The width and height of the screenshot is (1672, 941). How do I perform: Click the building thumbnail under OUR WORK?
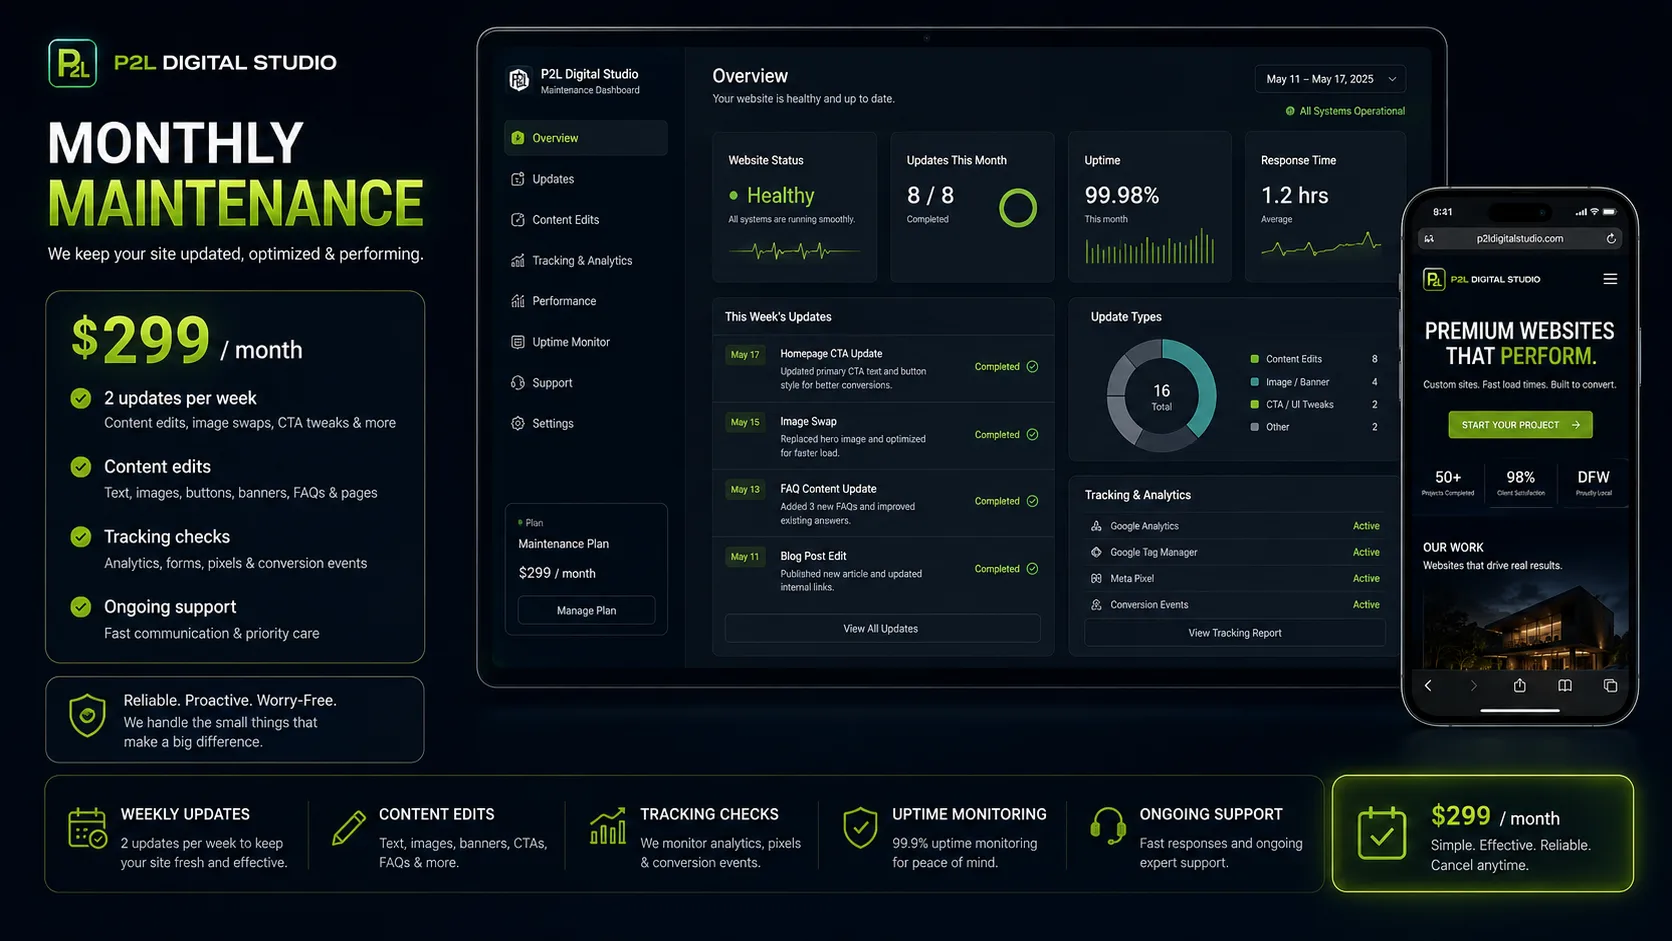tap(1524, 626)
